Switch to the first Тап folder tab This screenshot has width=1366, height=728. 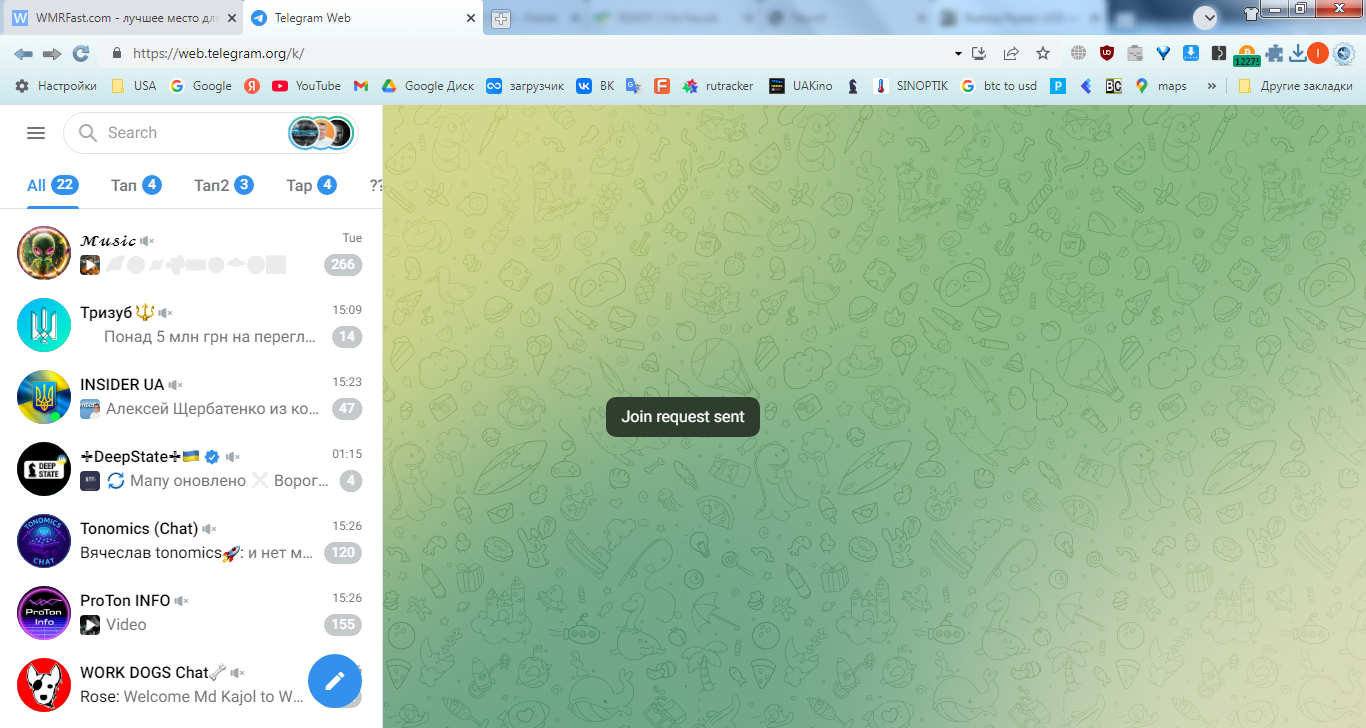136,185
